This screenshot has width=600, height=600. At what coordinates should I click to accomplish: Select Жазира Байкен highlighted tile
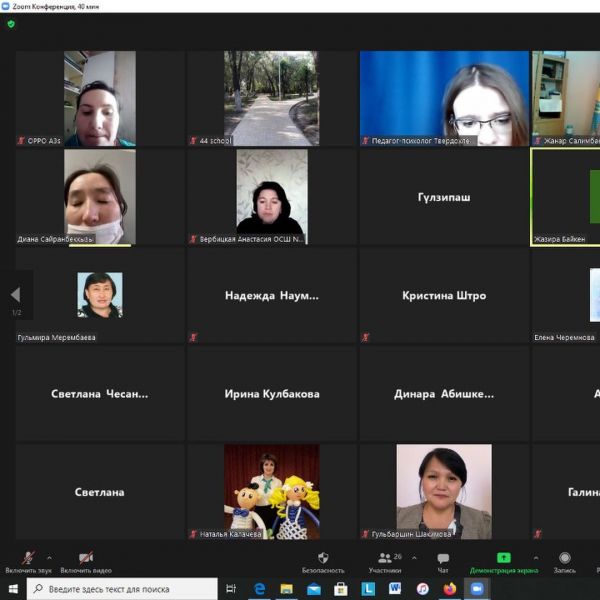(x=566, y=197)
